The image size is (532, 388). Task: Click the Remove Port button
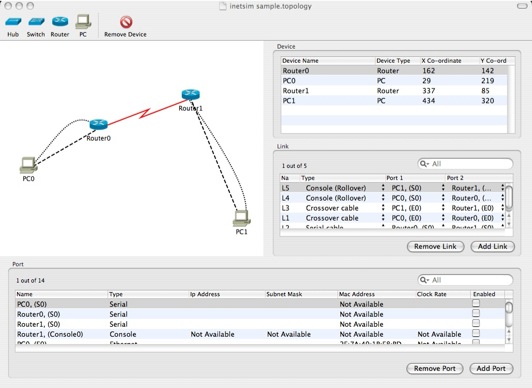435,368
